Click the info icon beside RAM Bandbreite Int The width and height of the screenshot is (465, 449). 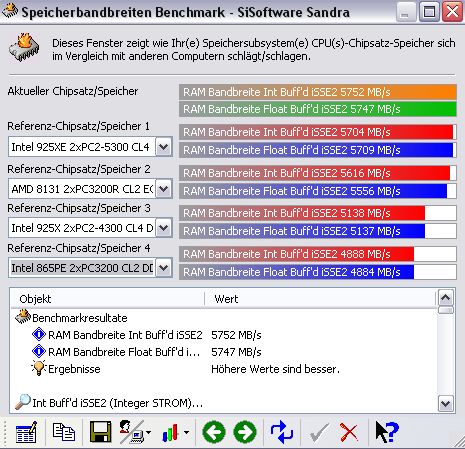(39, 334)
